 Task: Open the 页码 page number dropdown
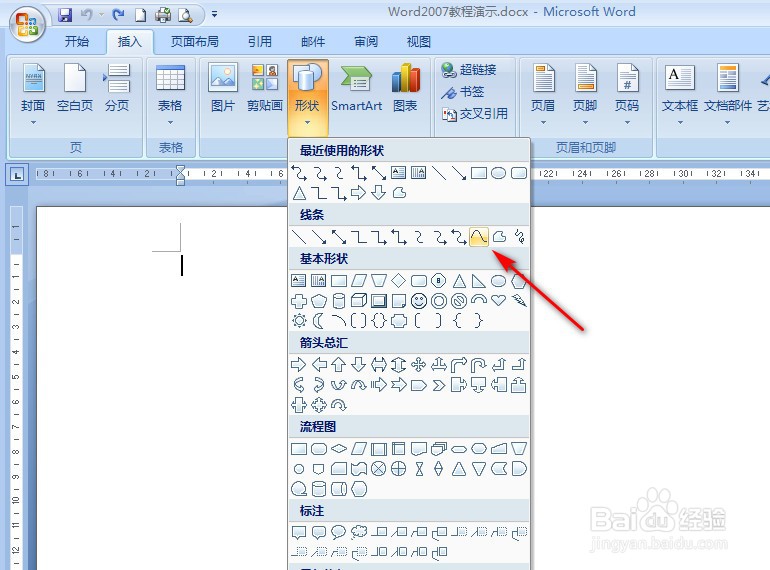[627, 93]
